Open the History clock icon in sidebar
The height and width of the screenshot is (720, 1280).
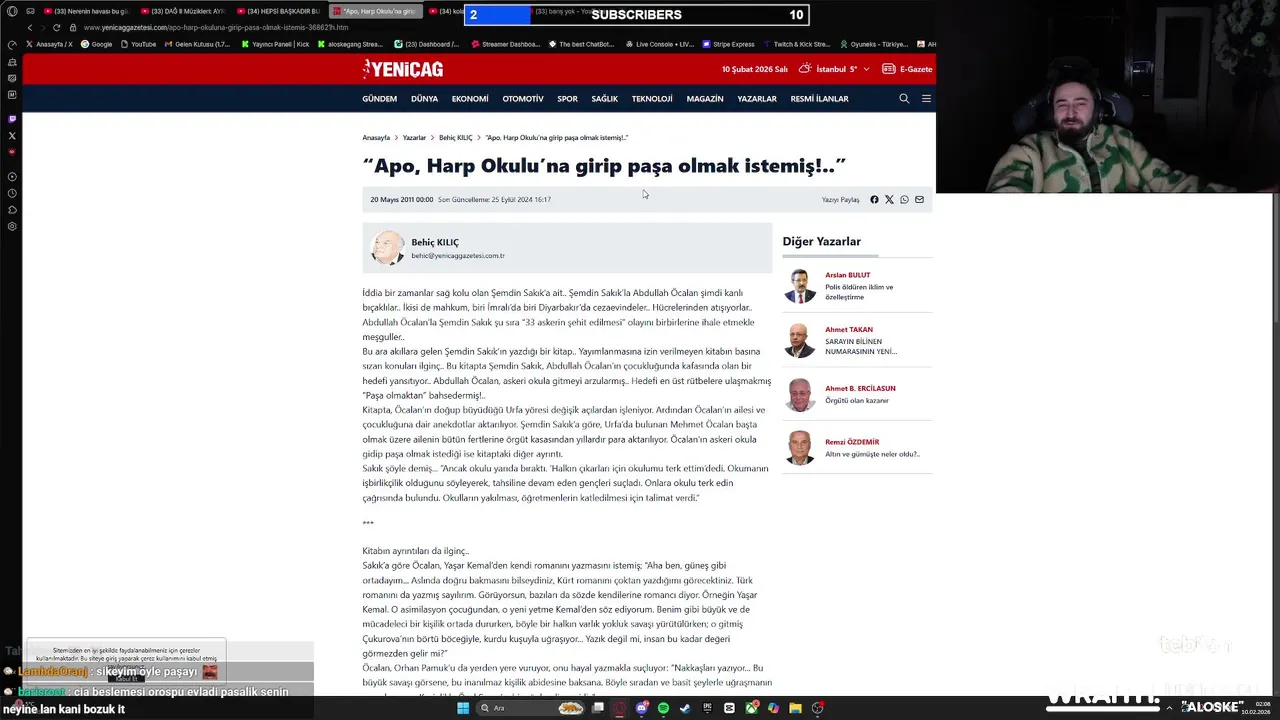[12, 193]
